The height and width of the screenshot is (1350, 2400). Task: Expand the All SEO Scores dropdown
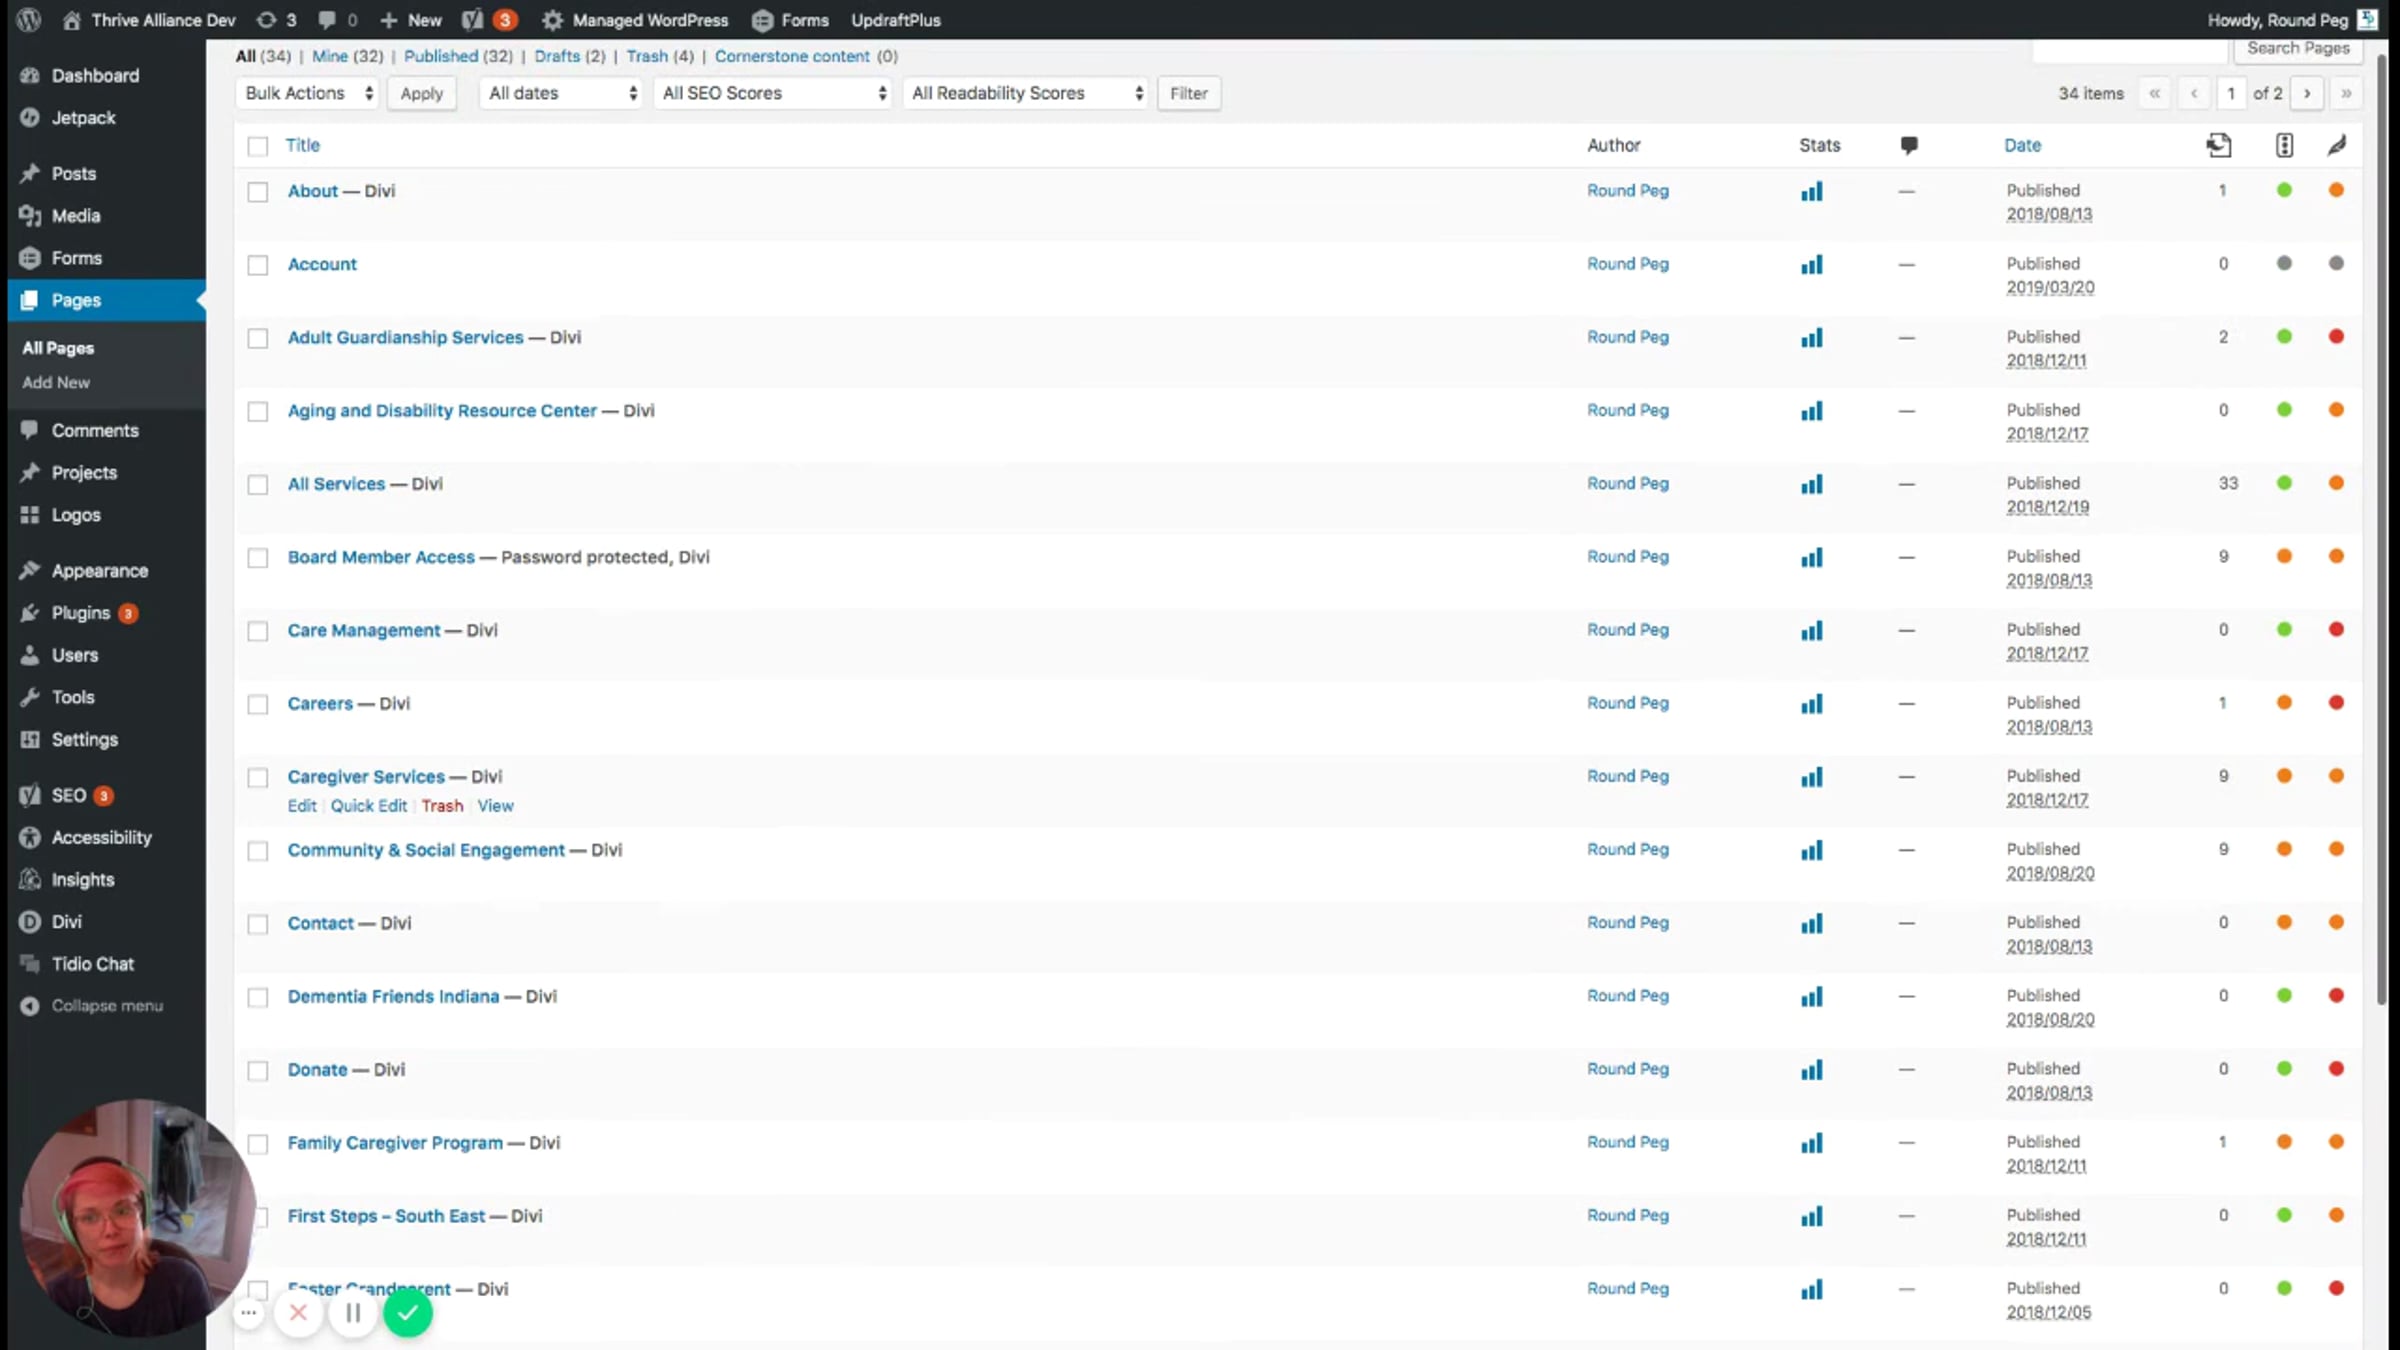(x=772, y=93)
